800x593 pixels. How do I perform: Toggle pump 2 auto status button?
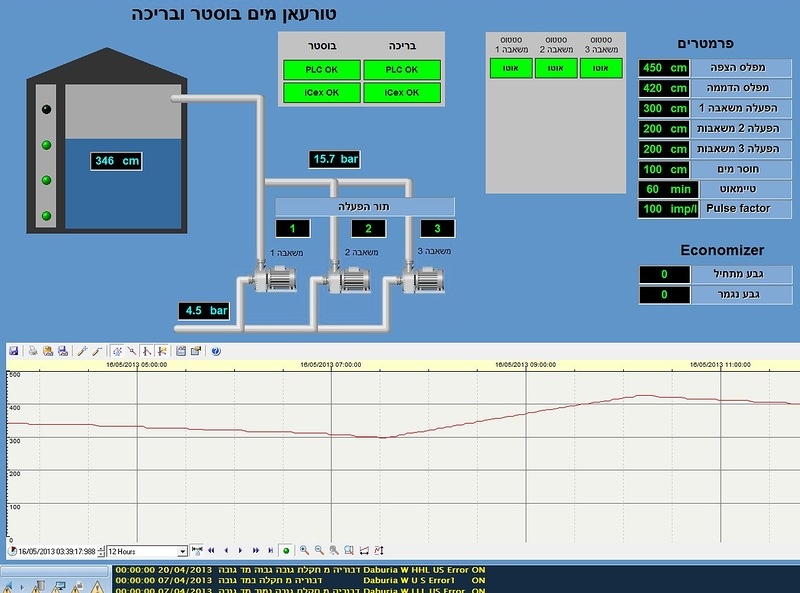point(556,68)
